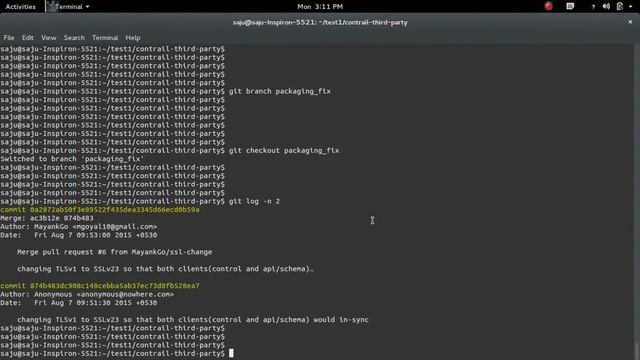
Task: Open the keyboard layout tray icon
Action: click(x=570, y=6)
